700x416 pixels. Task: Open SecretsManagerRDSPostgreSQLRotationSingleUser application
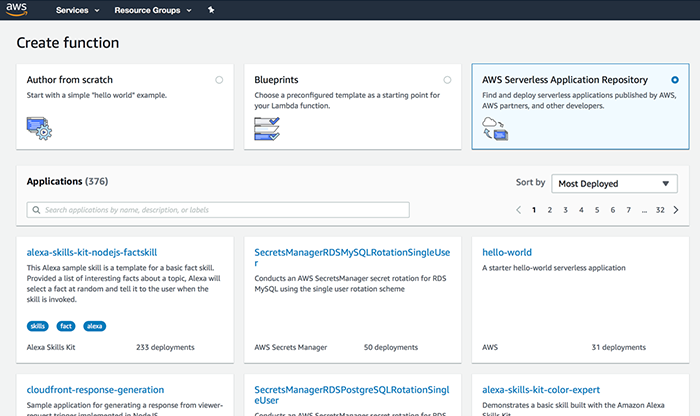tap(352, 395)
